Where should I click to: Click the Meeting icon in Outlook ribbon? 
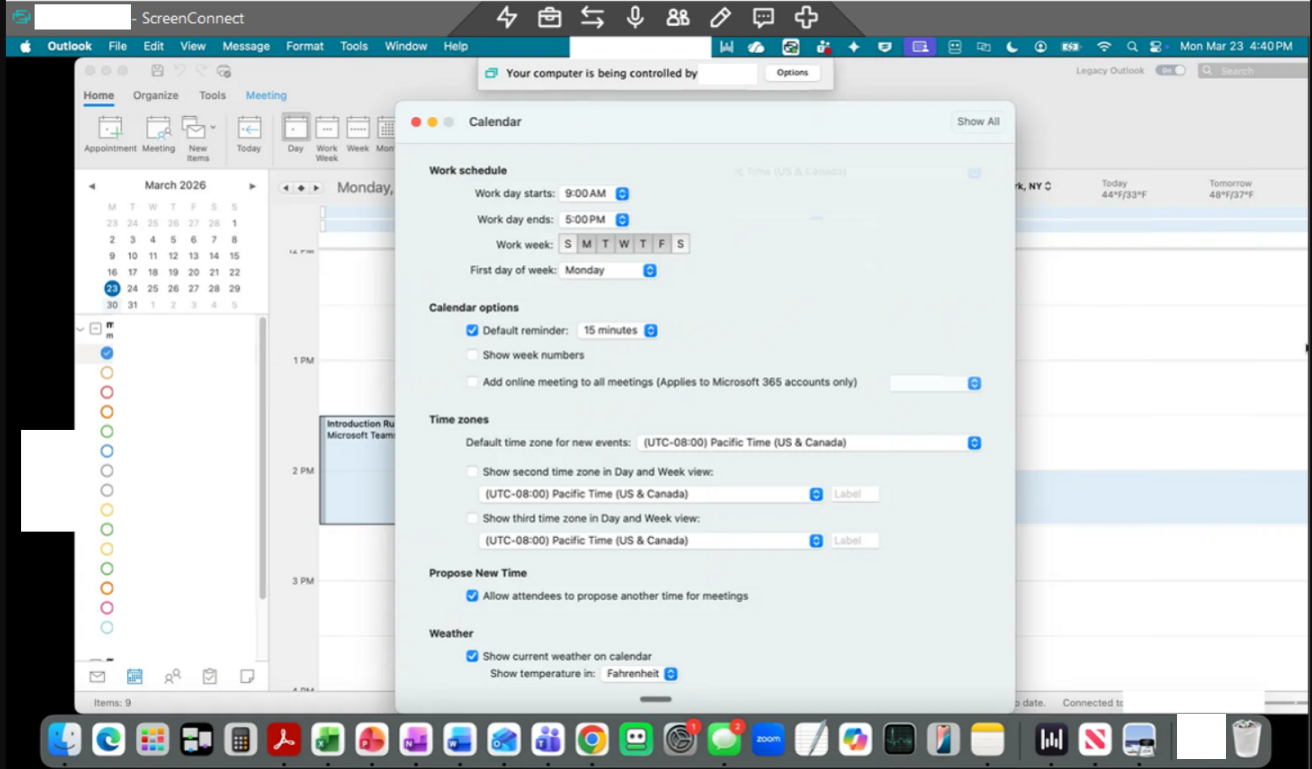[x=158, y=134]
